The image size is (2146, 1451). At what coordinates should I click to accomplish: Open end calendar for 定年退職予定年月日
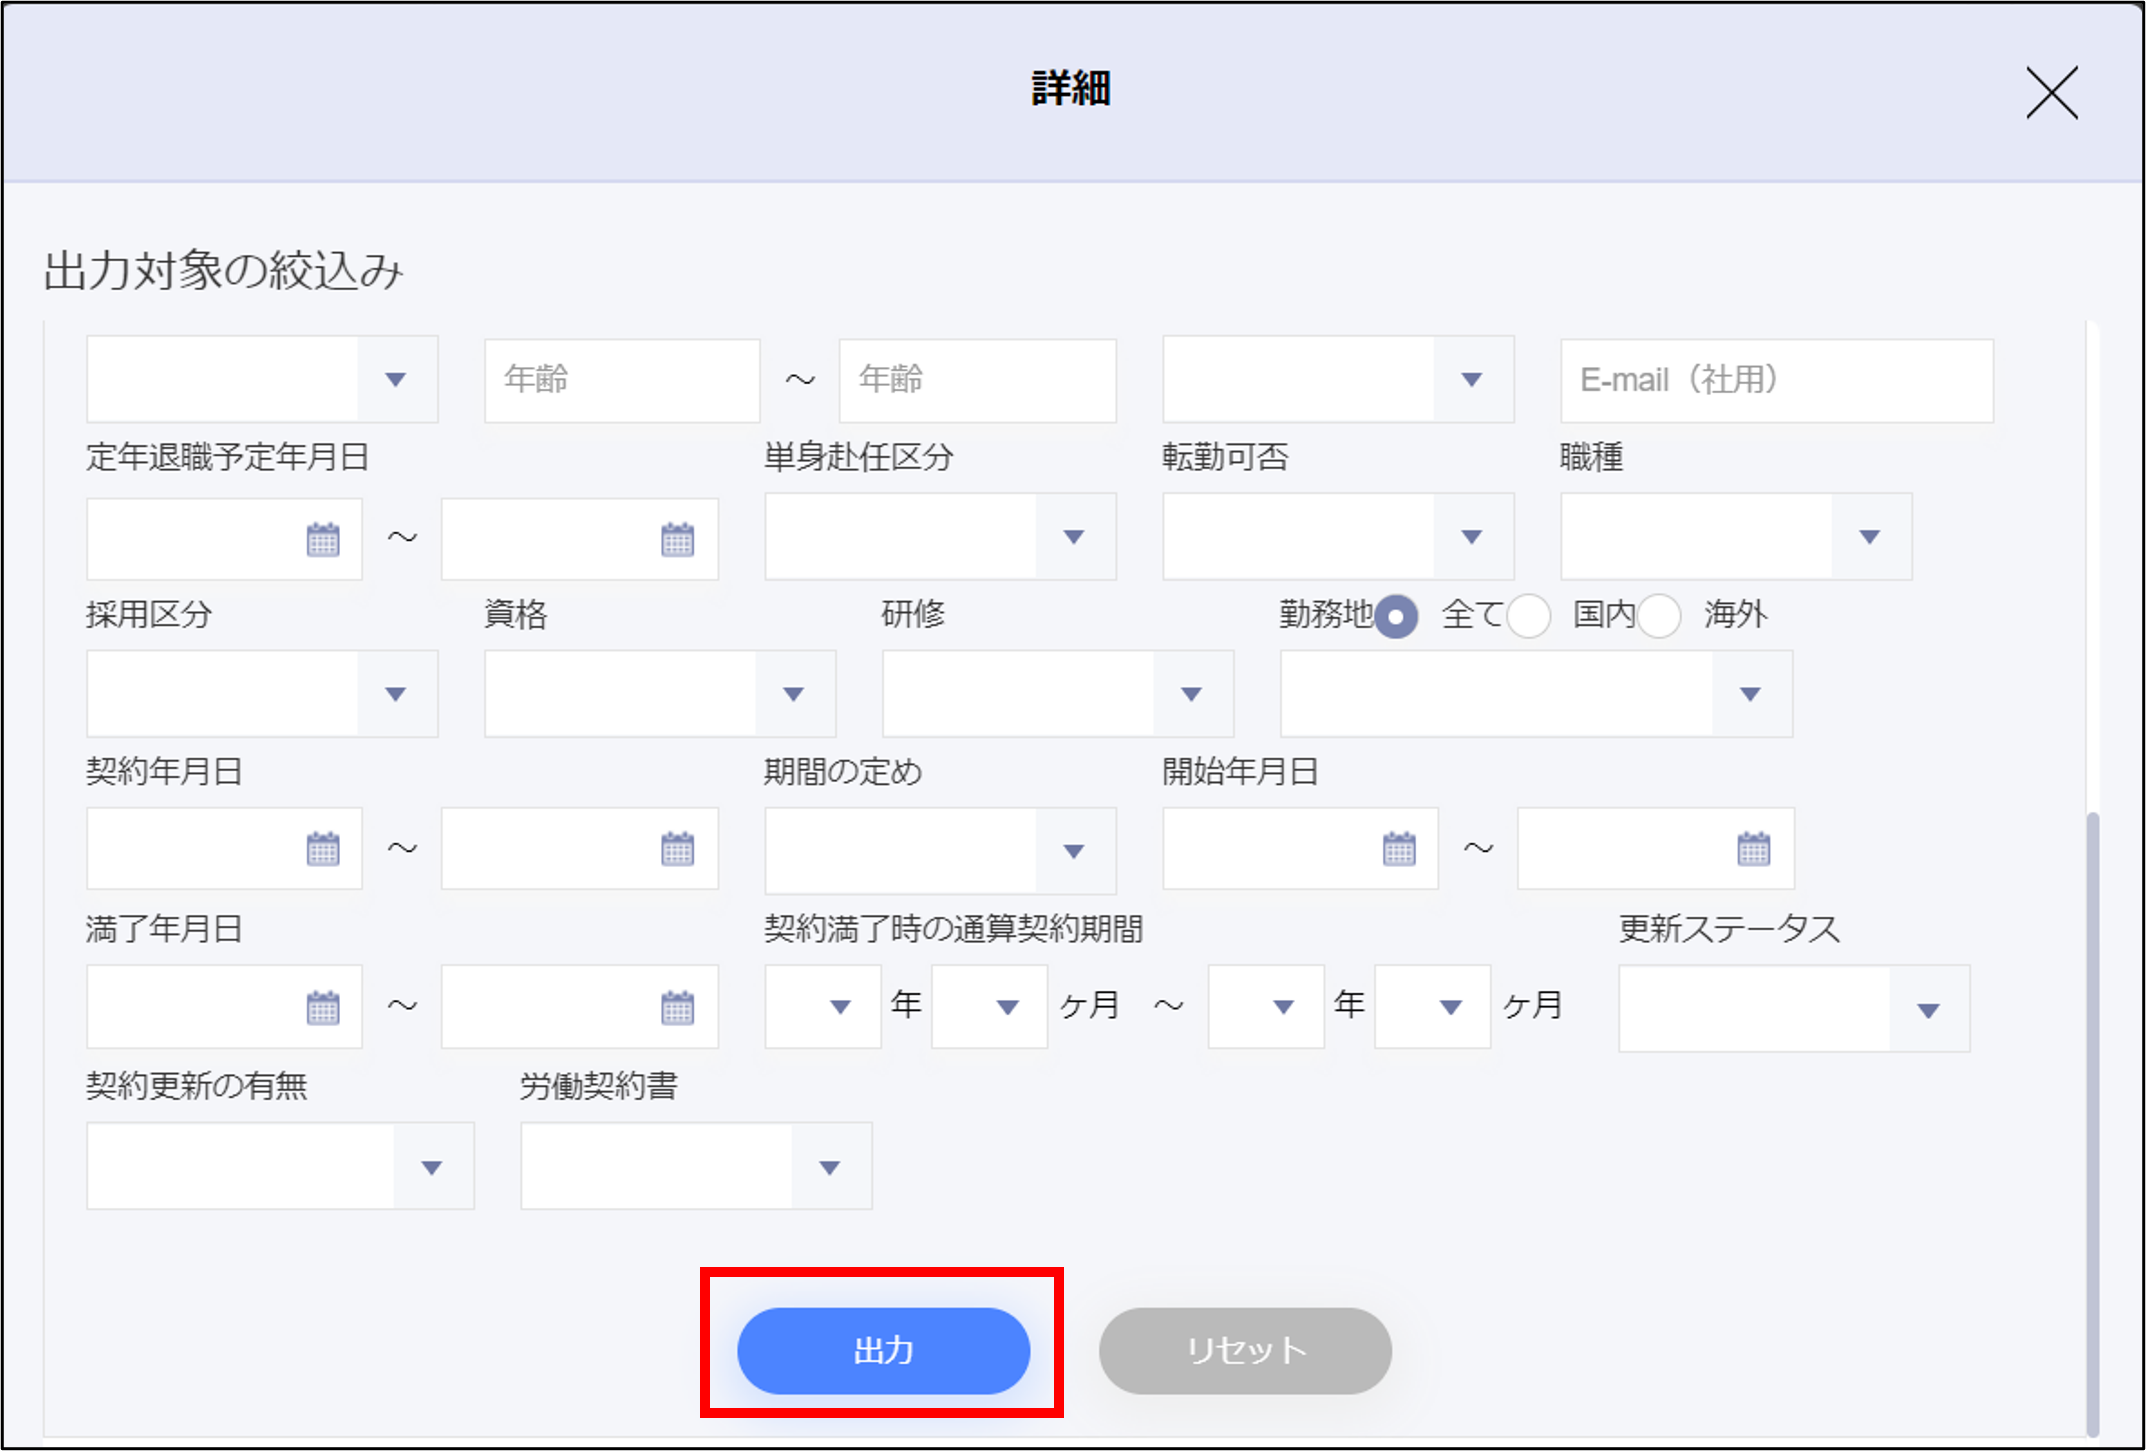pos(677,539)
